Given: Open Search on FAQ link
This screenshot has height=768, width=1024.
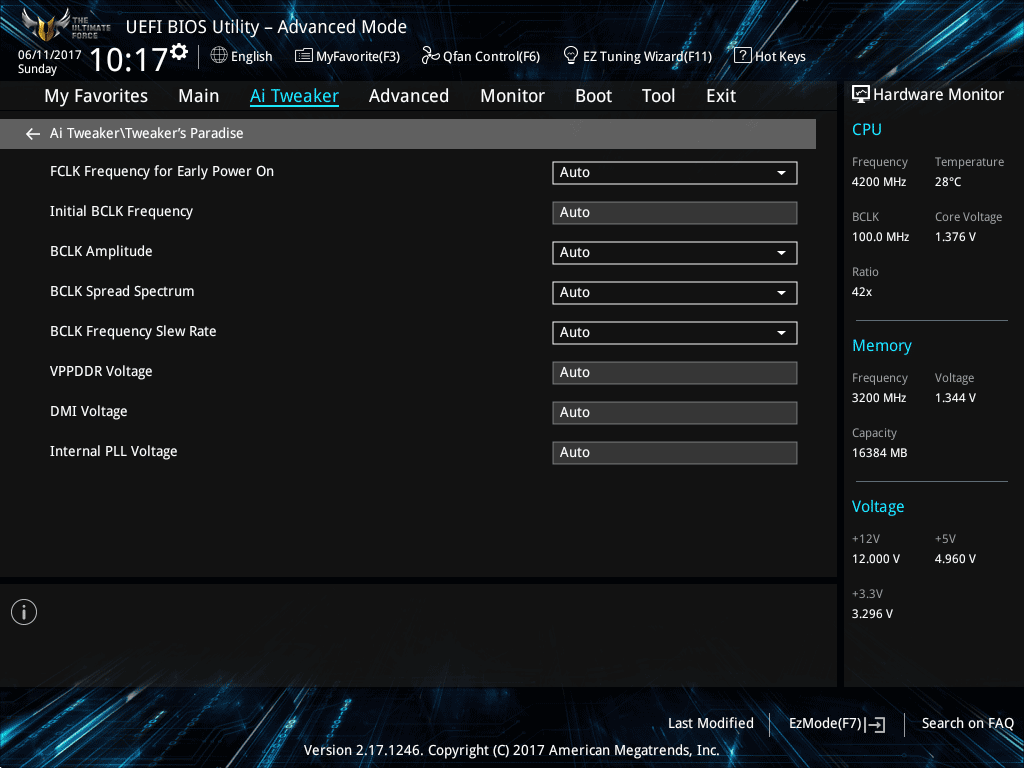Looking at the screenshot, I should tap(967, 723).
